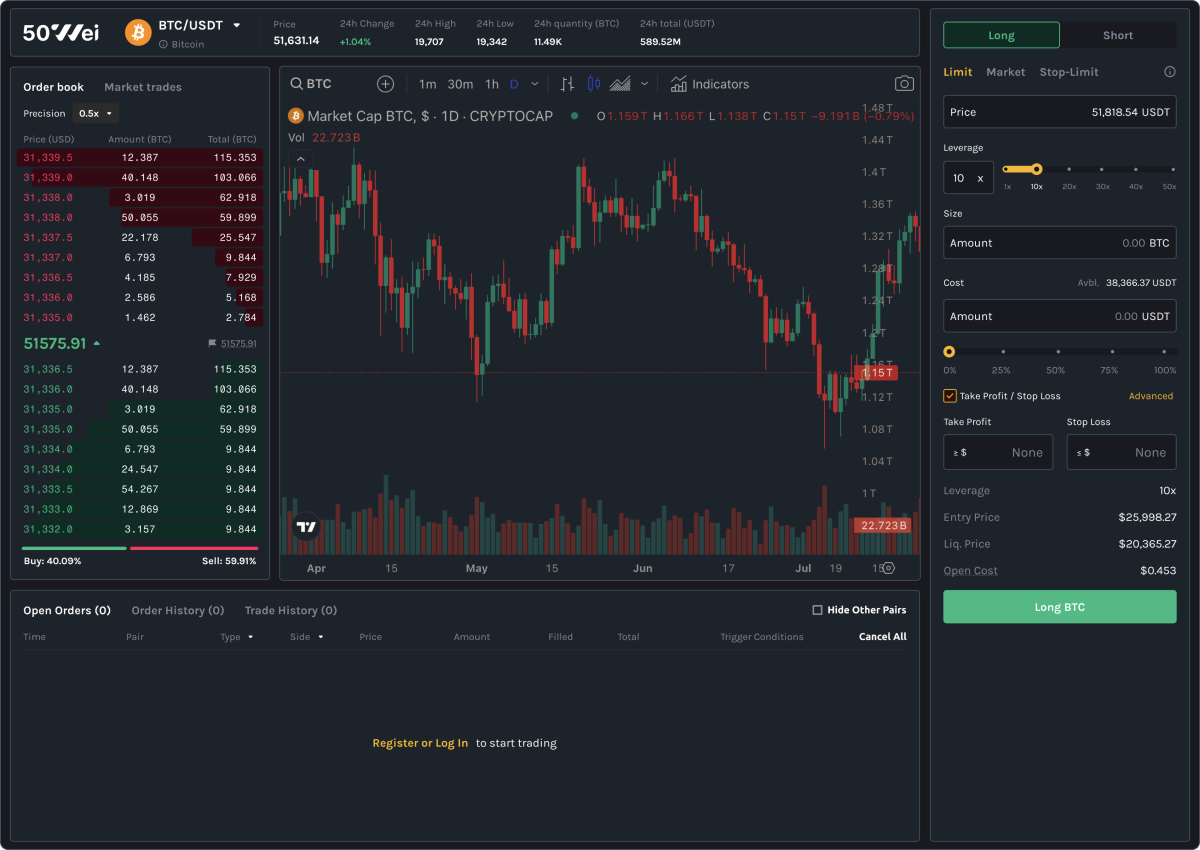Image resolution: width=1200 pixels, height=850 pixels.
Task: Select the area chart style icon
Action: [x=620, y=84]
